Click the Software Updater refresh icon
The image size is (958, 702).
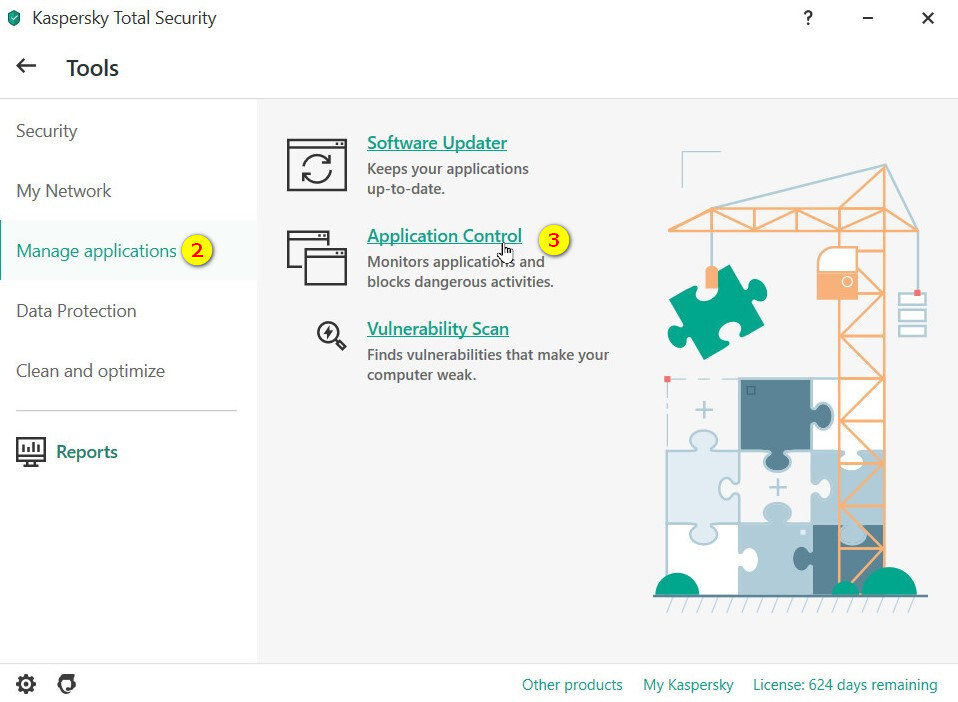pyautogui.click(x=317, y=165)
